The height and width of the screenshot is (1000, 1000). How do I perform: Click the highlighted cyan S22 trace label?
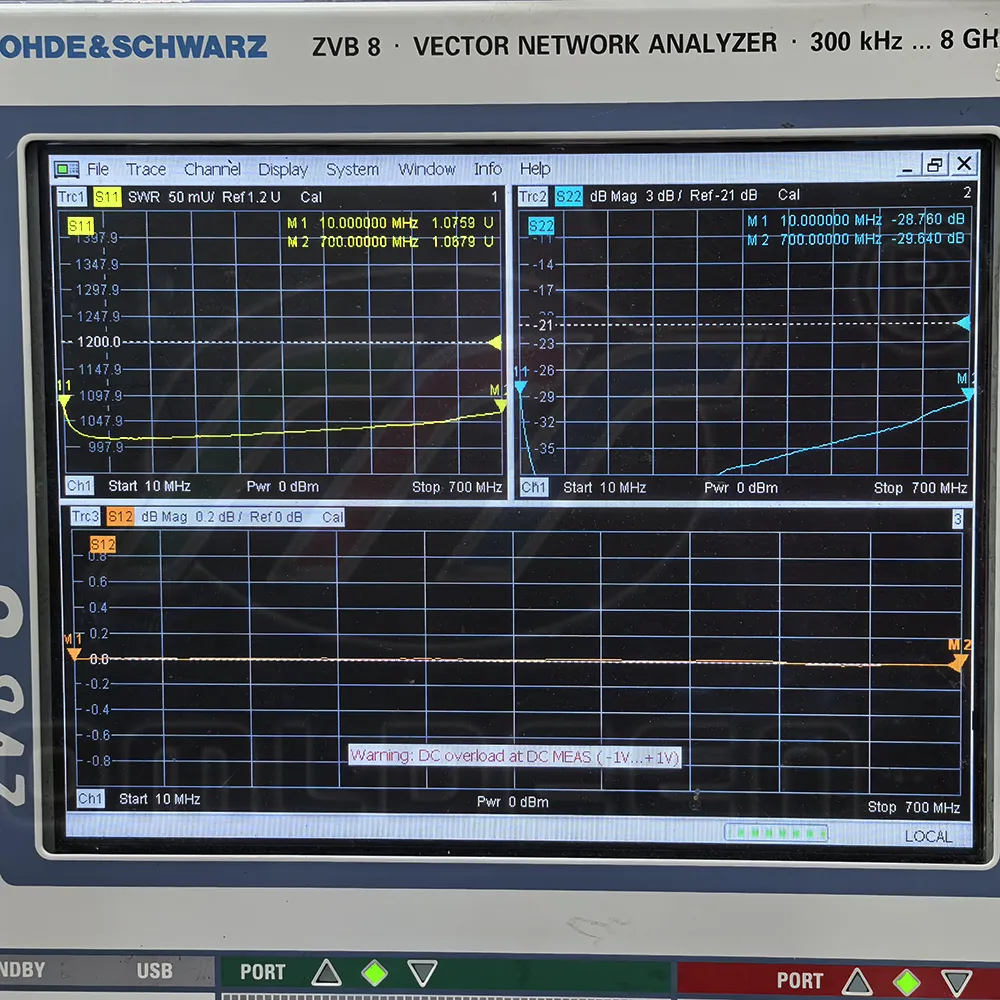pos(569,196)
